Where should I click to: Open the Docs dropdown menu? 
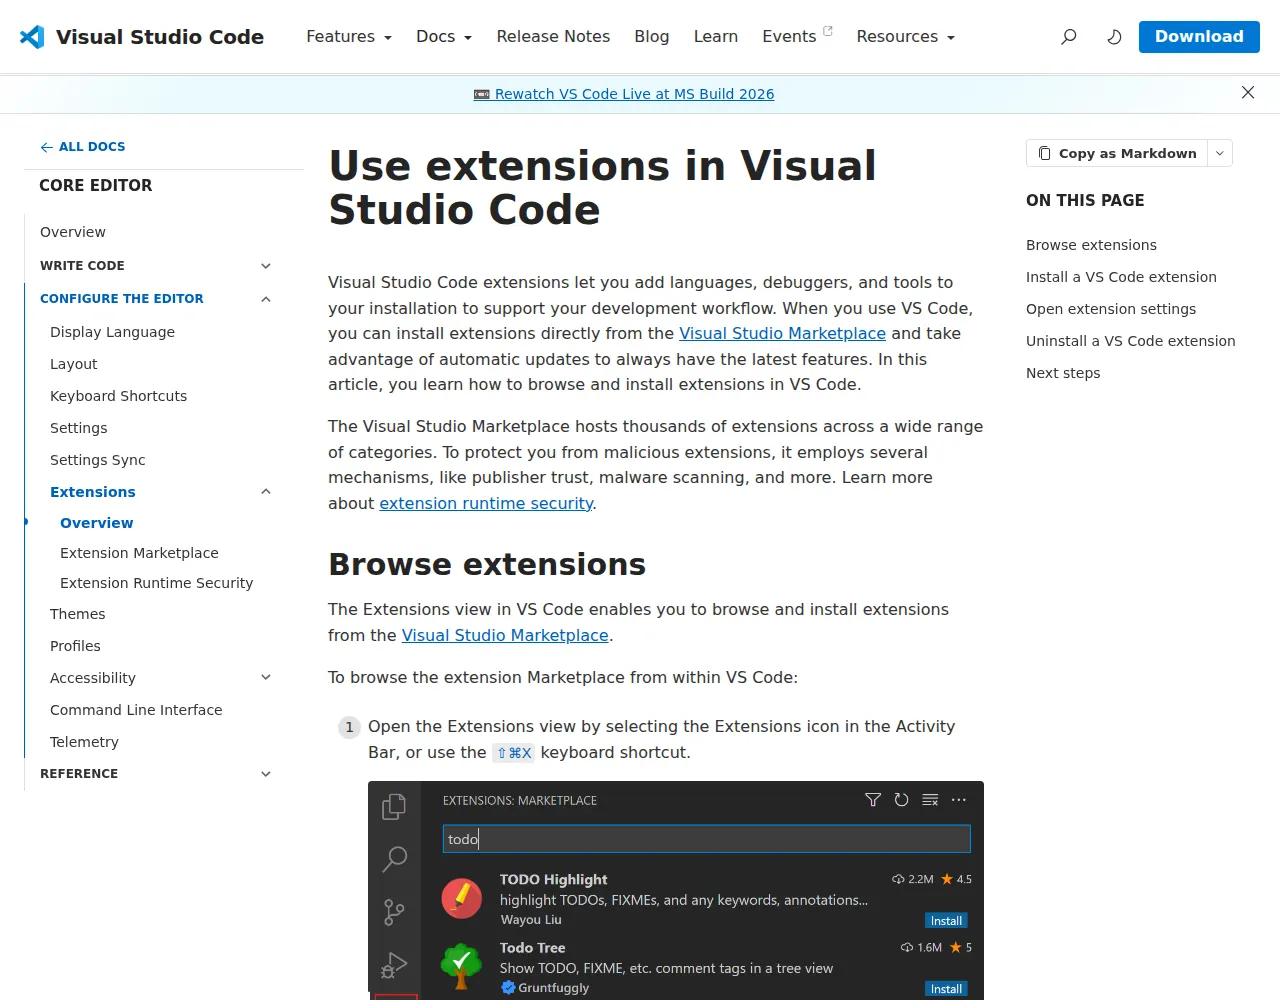point(444,37)
